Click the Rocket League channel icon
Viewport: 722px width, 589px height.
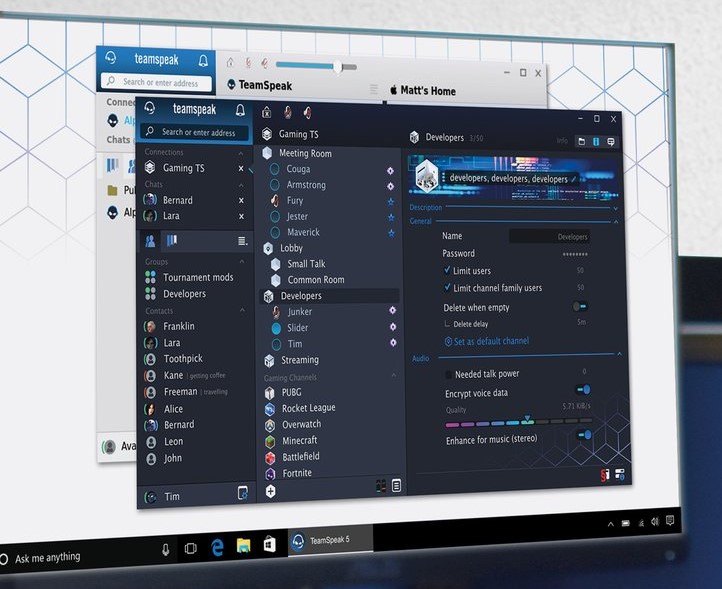[x=270, y=409]
